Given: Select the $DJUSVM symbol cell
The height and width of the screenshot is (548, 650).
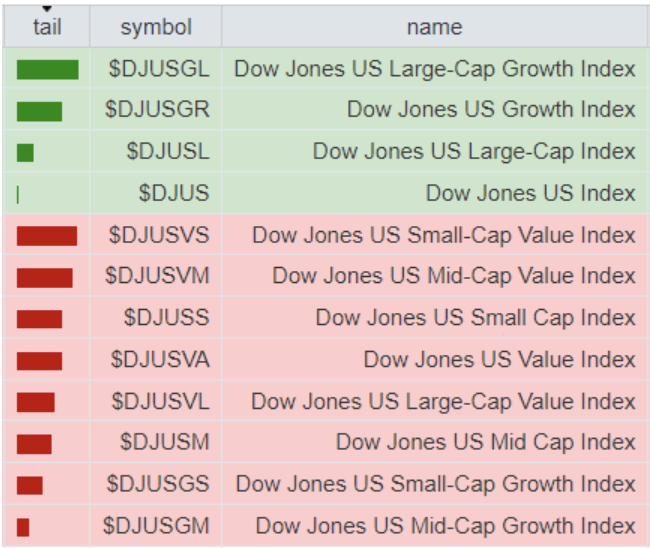Looking at the screenshot, I should (158, 276).
